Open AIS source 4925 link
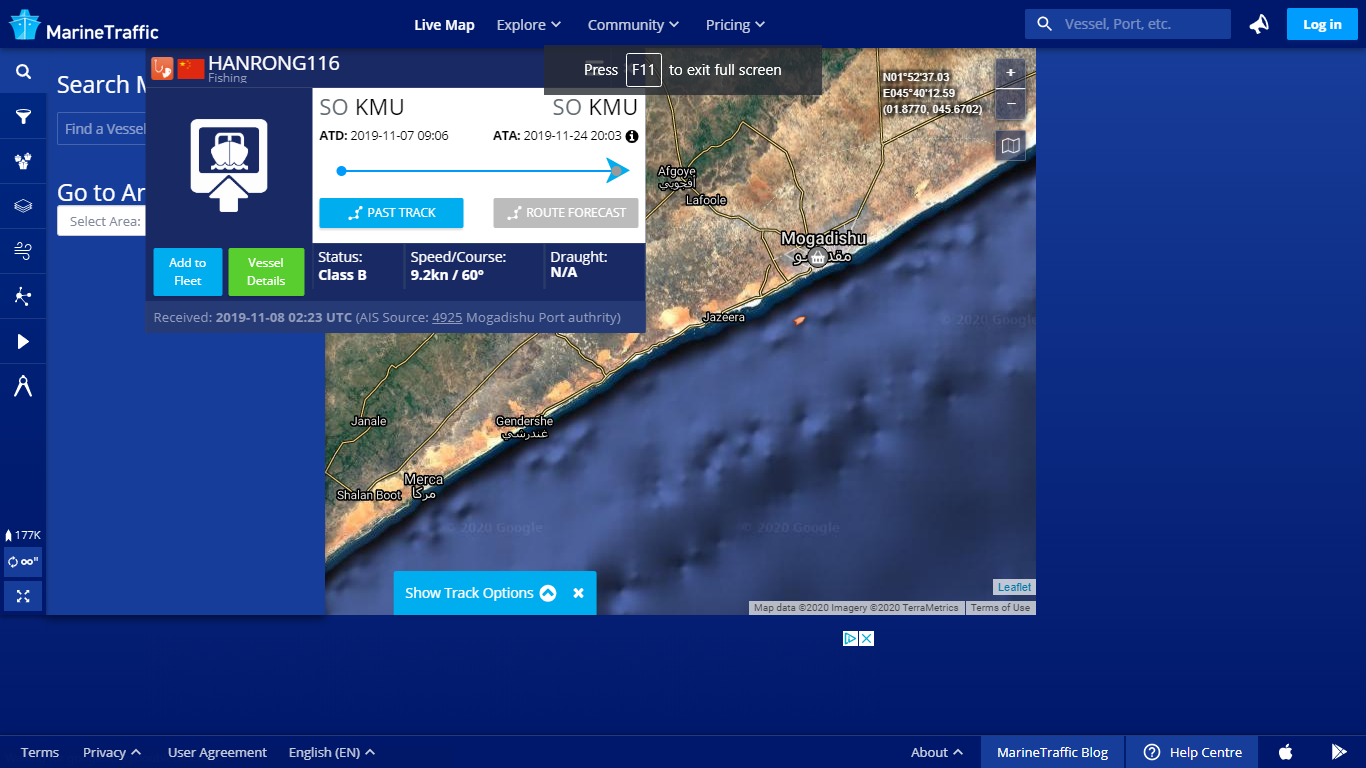 (x=447, y=317)
